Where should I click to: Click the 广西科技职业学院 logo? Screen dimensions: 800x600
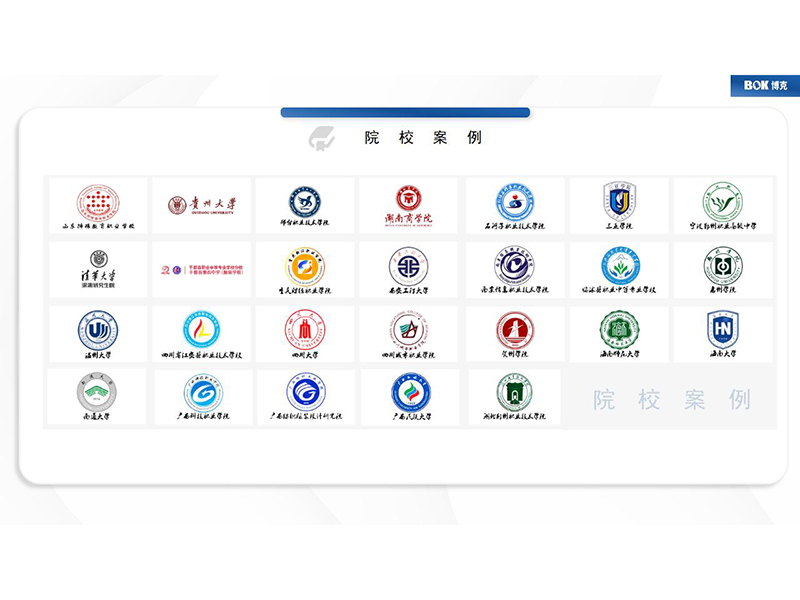point(203,393)
